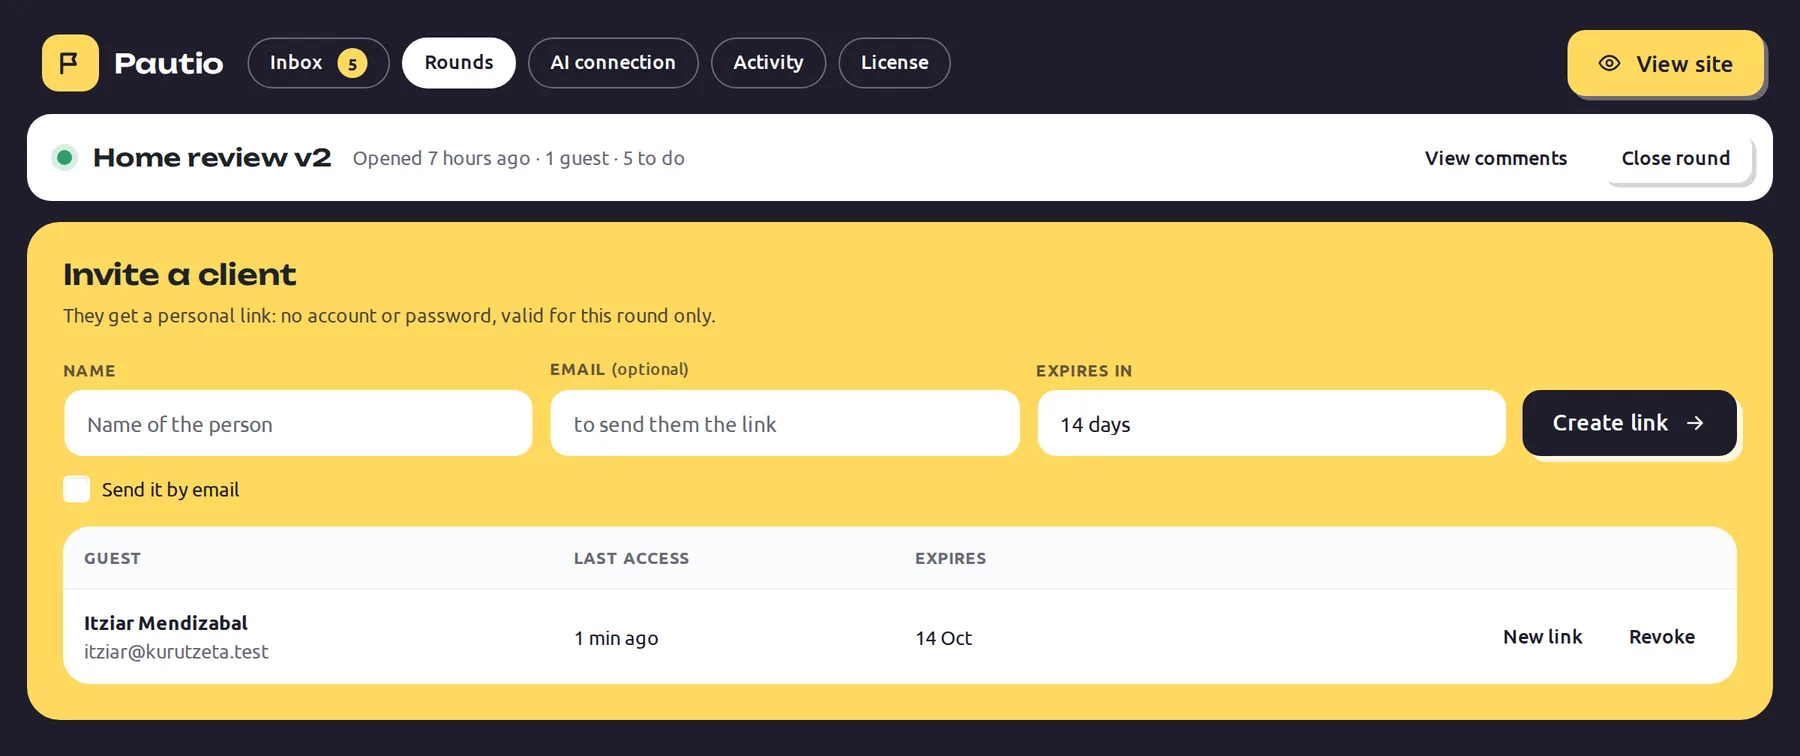Click the email itziar@kurutzeta.test
1800x756 pixels.
tap(176, 652)
